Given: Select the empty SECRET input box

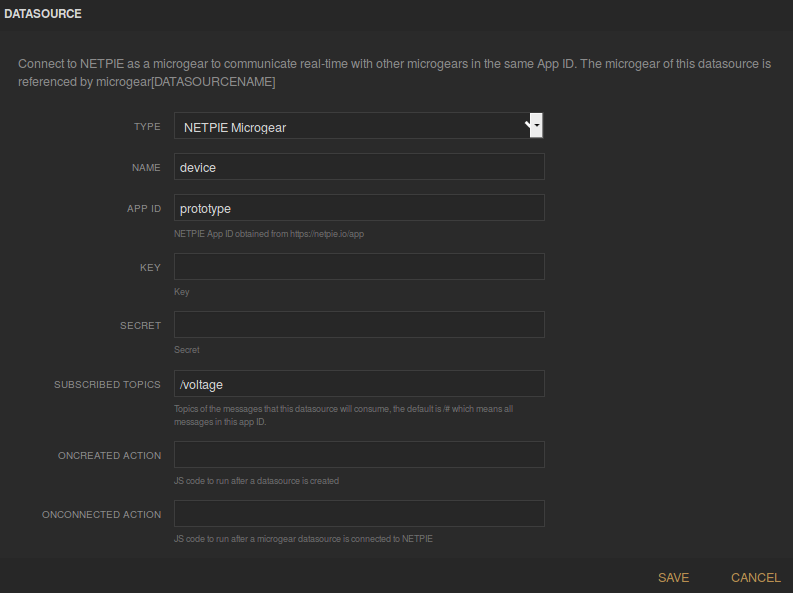Looking at the screenshot, I should [359, 325].
